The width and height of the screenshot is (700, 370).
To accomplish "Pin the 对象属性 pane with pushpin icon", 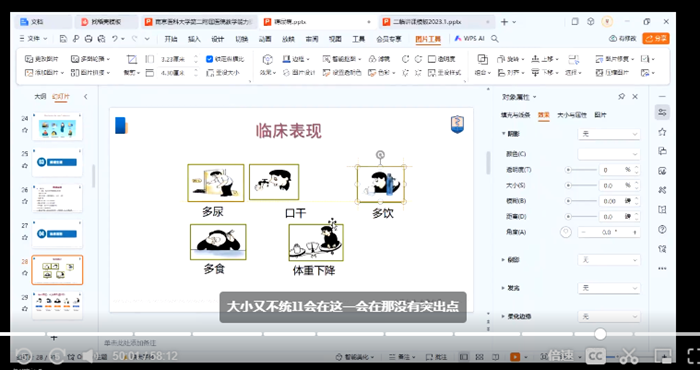I will click(621, 97).
